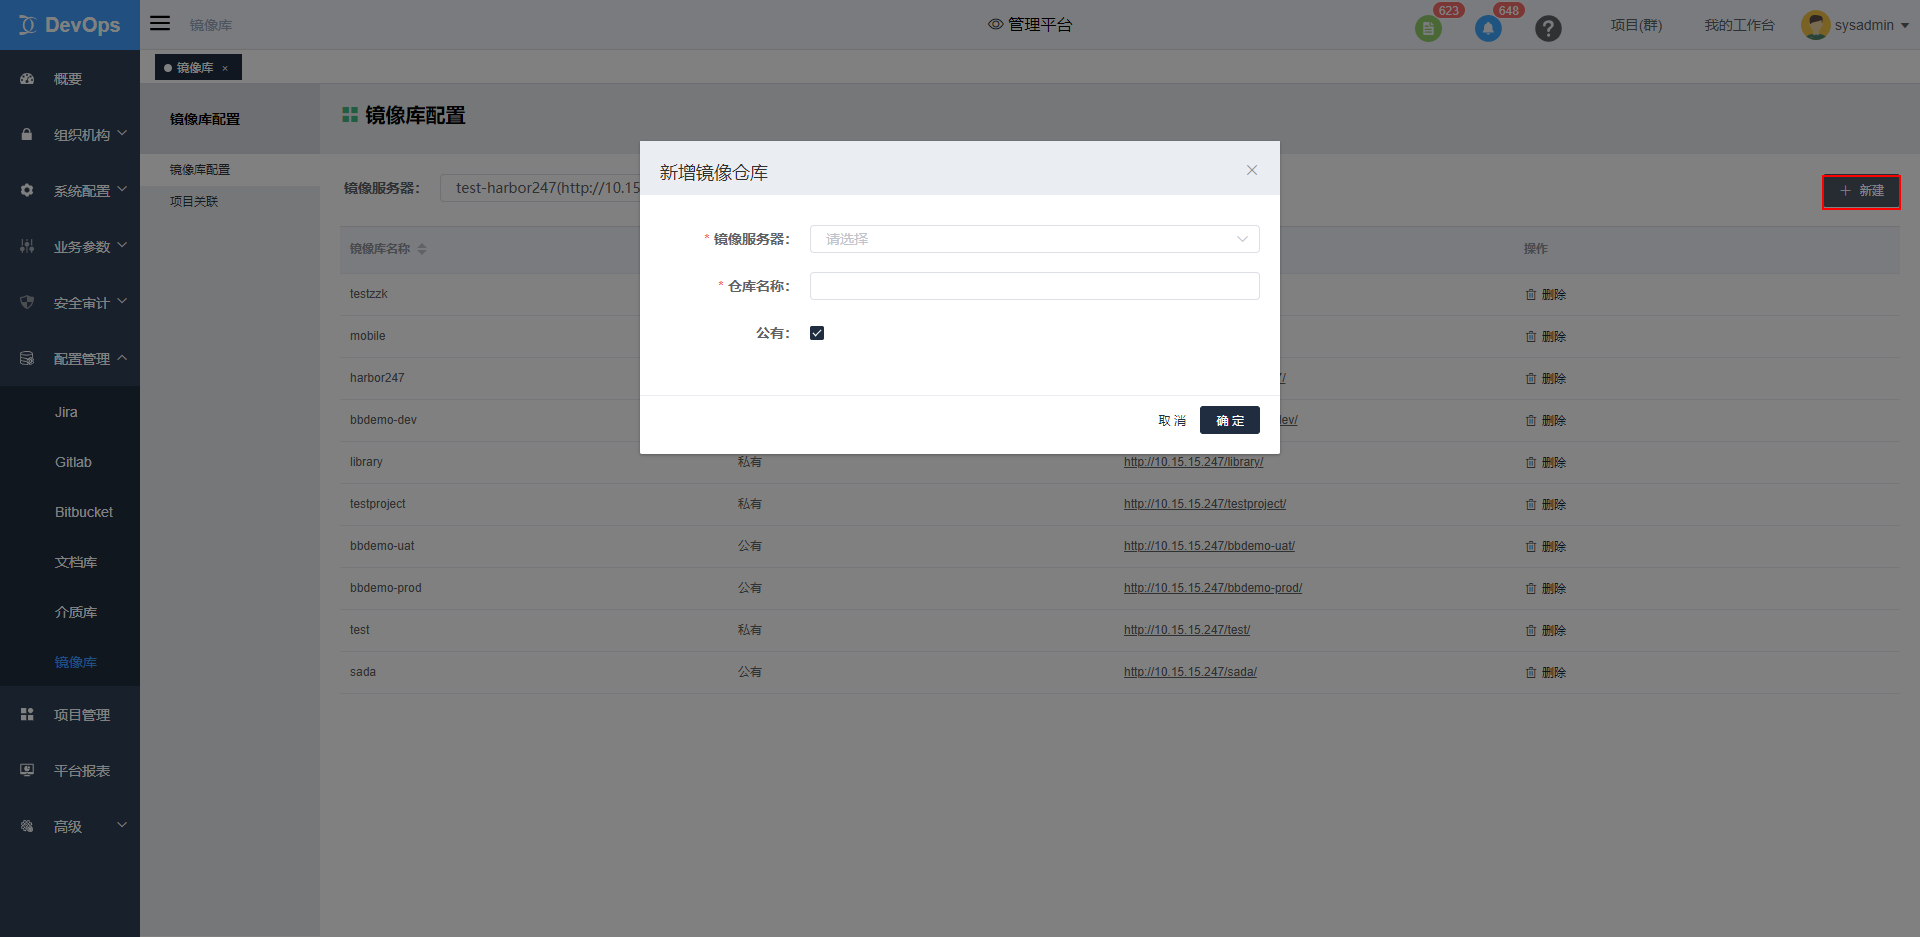This screenshot has width=1920, height=937.
Task: Click the 概要 dashboard icon in sidebar
Action: pos(27,79)
